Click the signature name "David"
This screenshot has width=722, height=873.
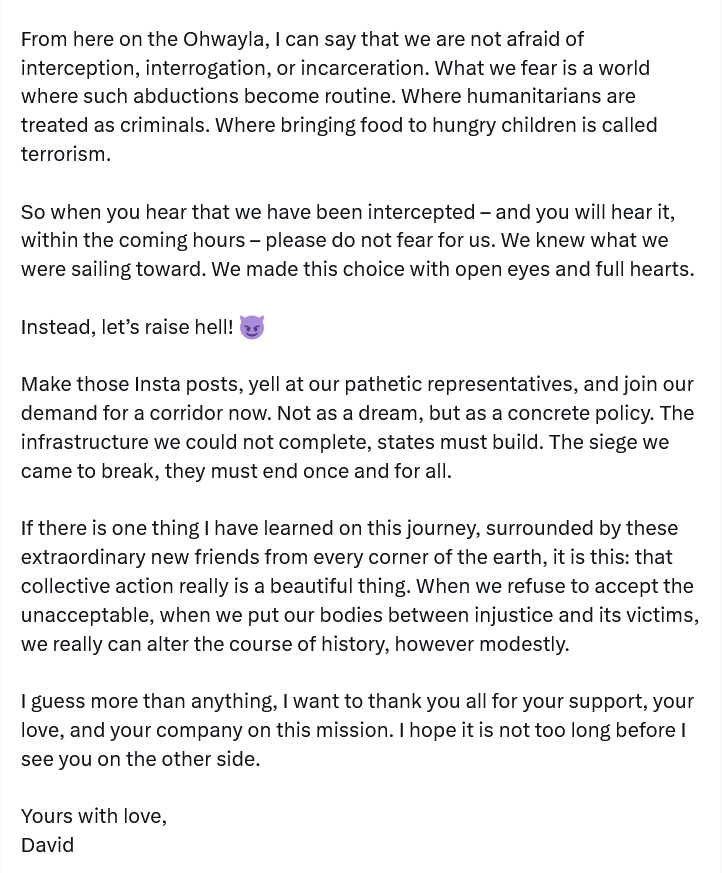[47, 845]
